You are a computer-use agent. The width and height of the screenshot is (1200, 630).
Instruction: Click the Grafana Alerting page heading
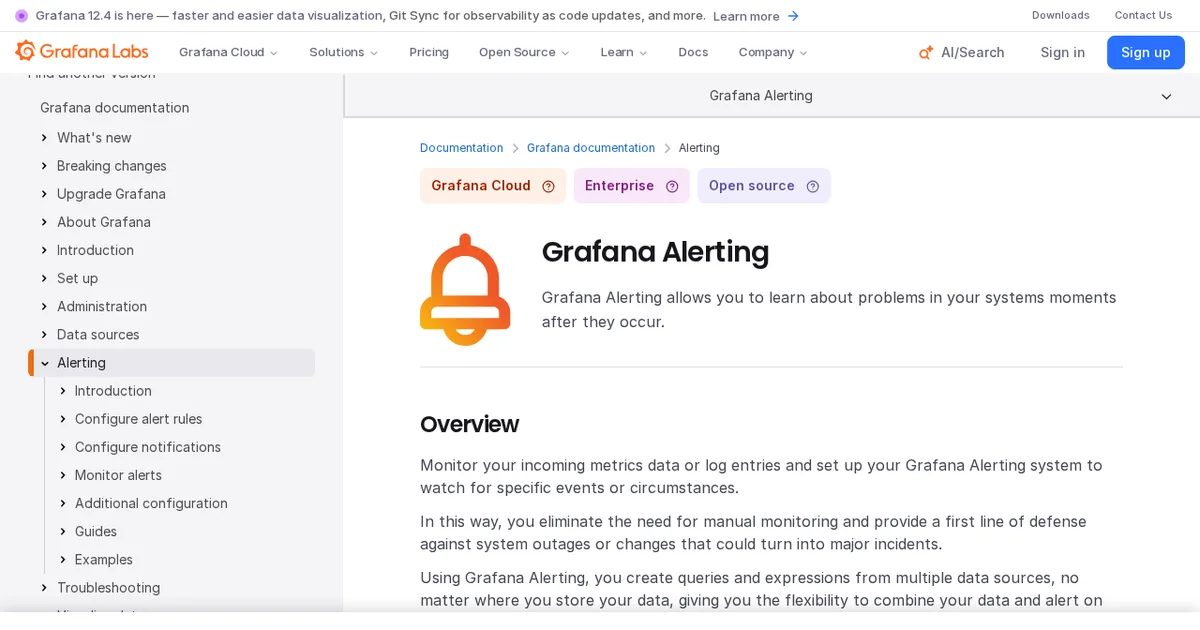click(x=655, y=251)
